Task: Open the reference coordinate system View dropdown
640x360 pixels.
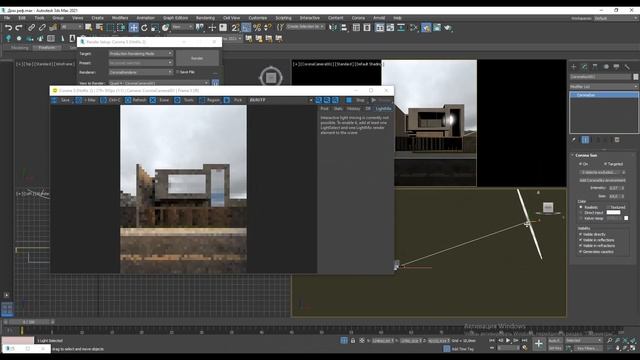Action: click(182, 27)
